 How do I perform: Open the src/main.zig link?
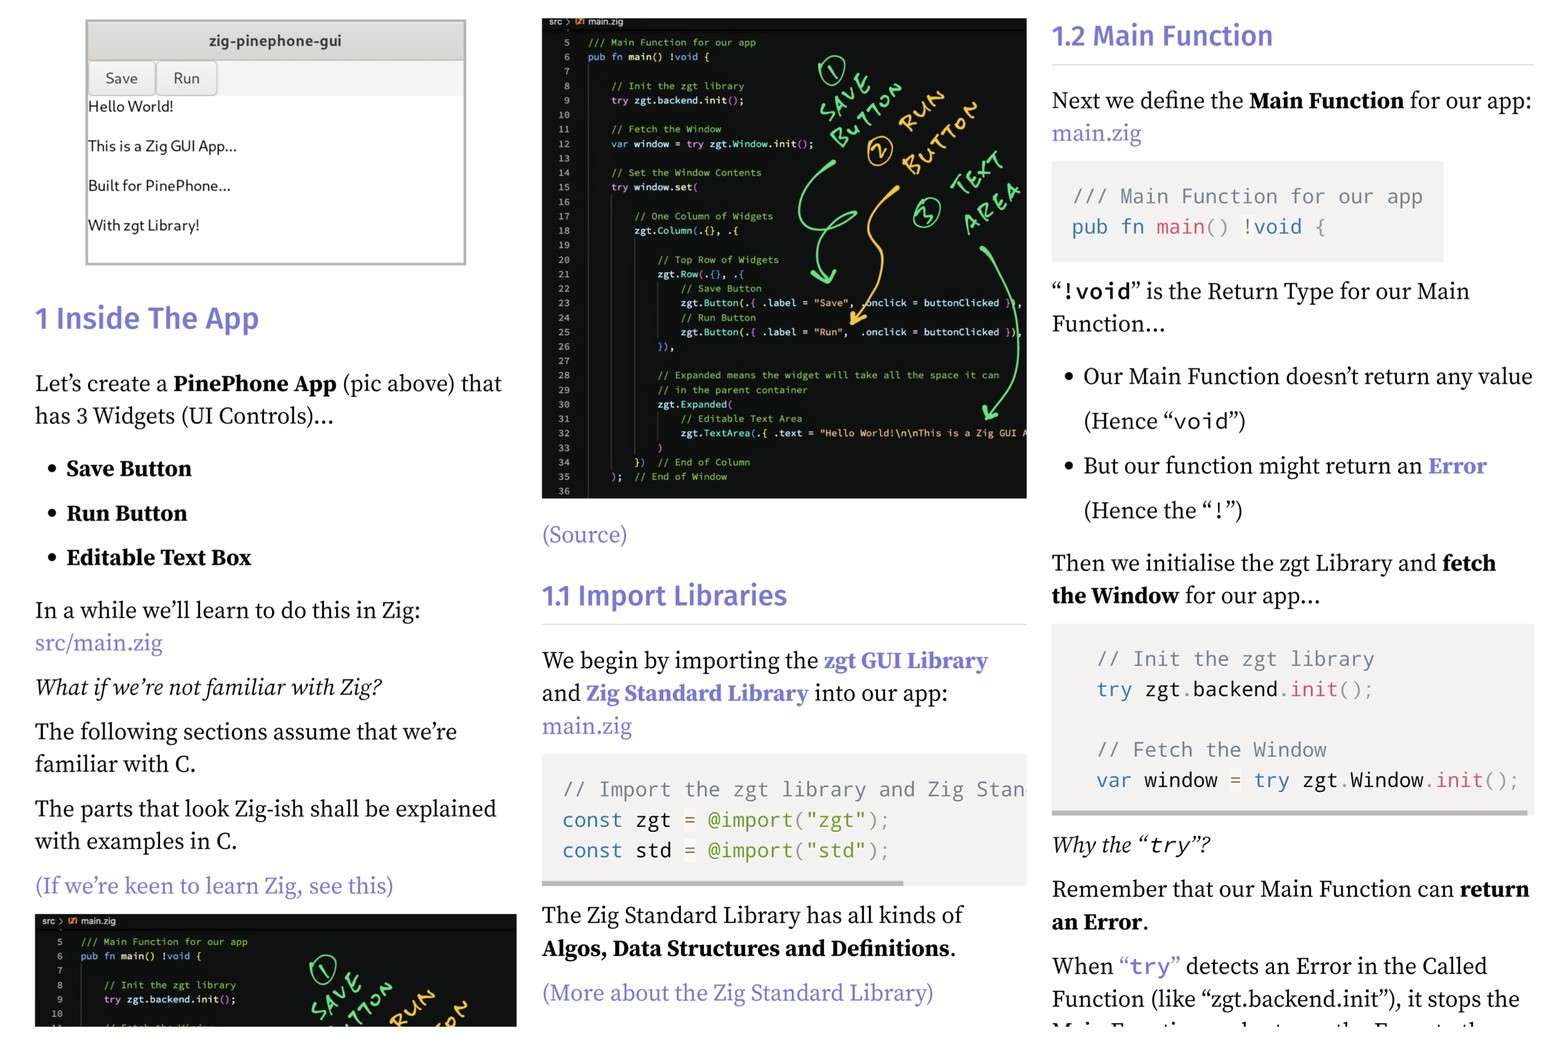tap(98, 643)
